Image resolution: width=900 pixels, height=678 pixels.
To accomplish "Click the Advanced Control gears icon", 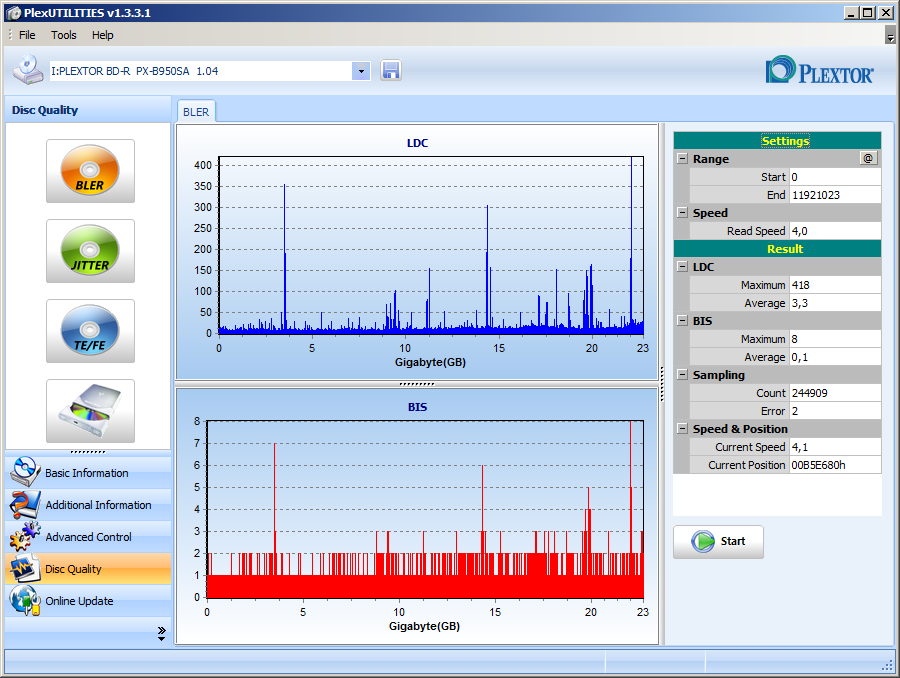I will (25, 536).
